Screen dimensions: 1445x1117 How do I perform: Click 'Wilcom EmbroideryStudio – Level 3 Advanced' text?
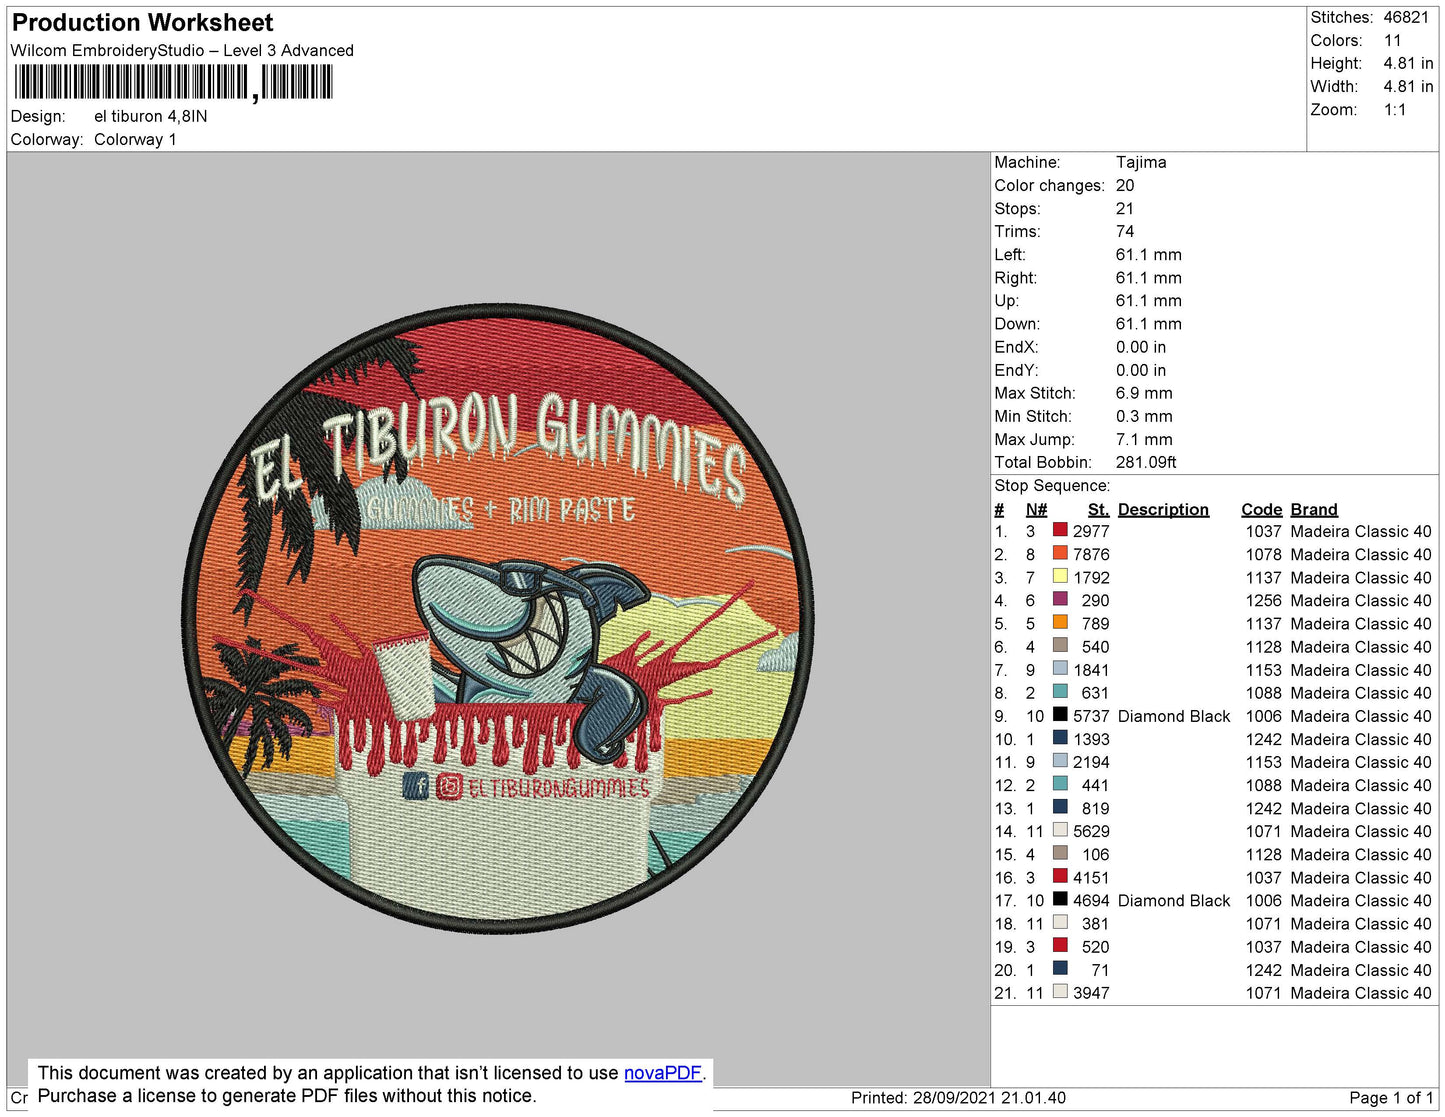pyautogui.click(x=182, y=50)
